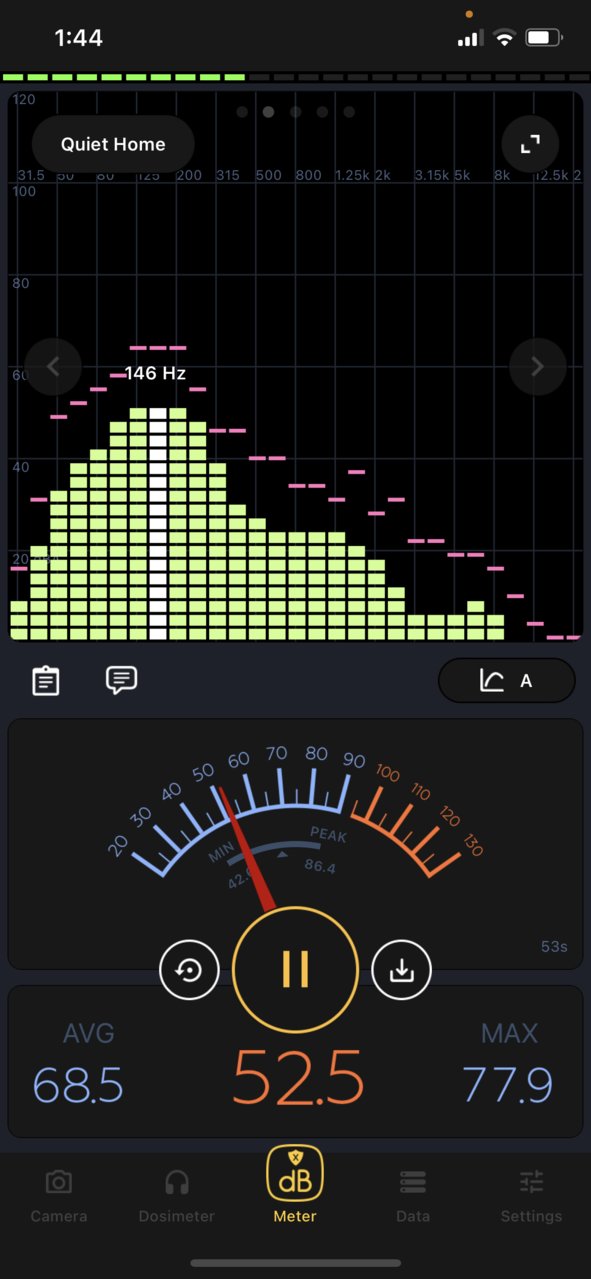Select the second page indicator dot
This screenshot has width=591, height=1279.
[268, 112]
